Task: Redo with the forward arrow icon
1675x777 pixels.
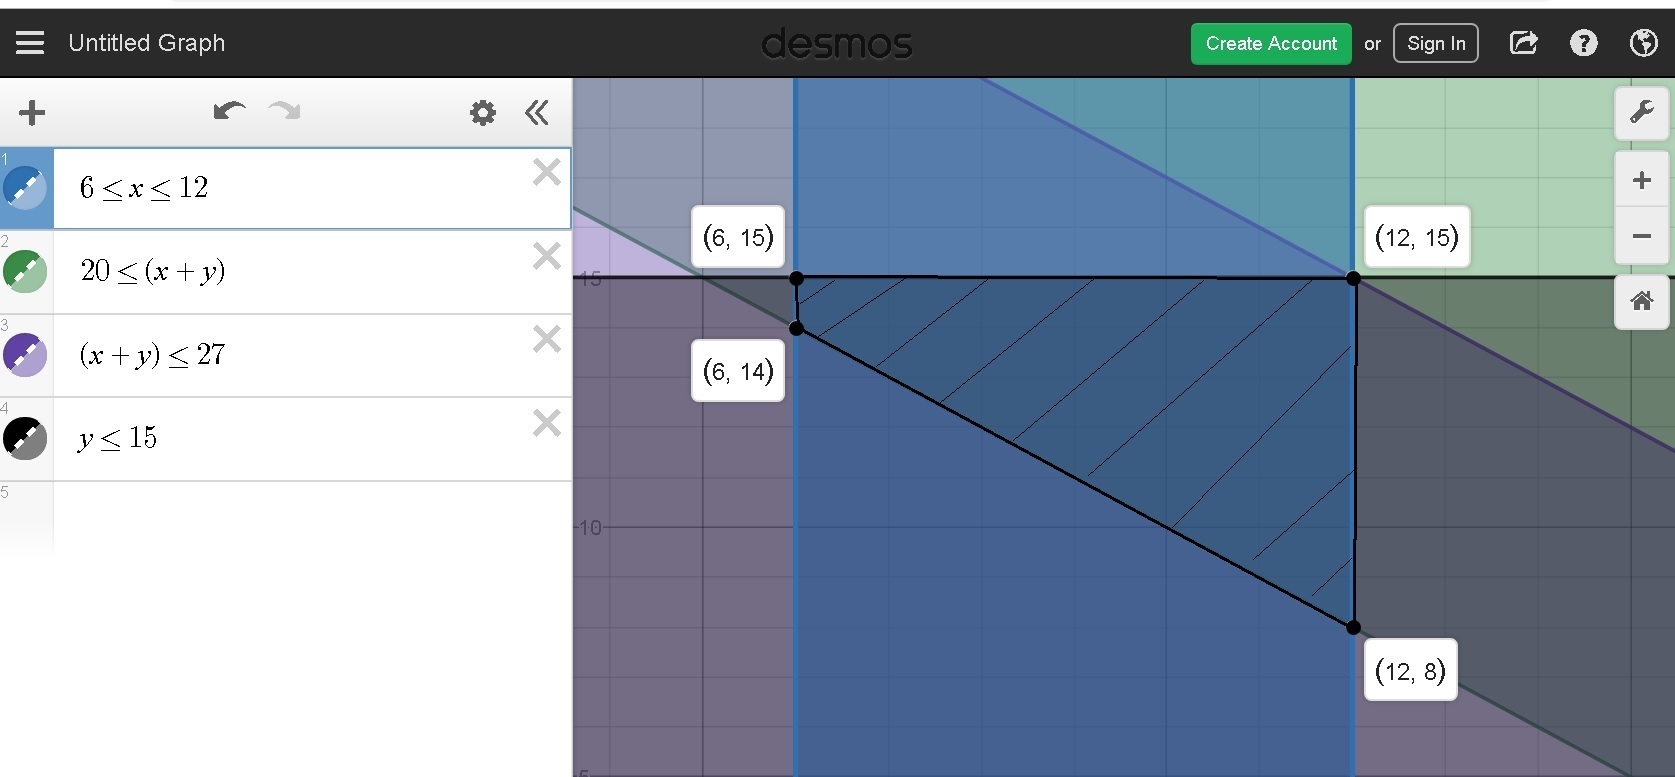Action: click(285, 111)
